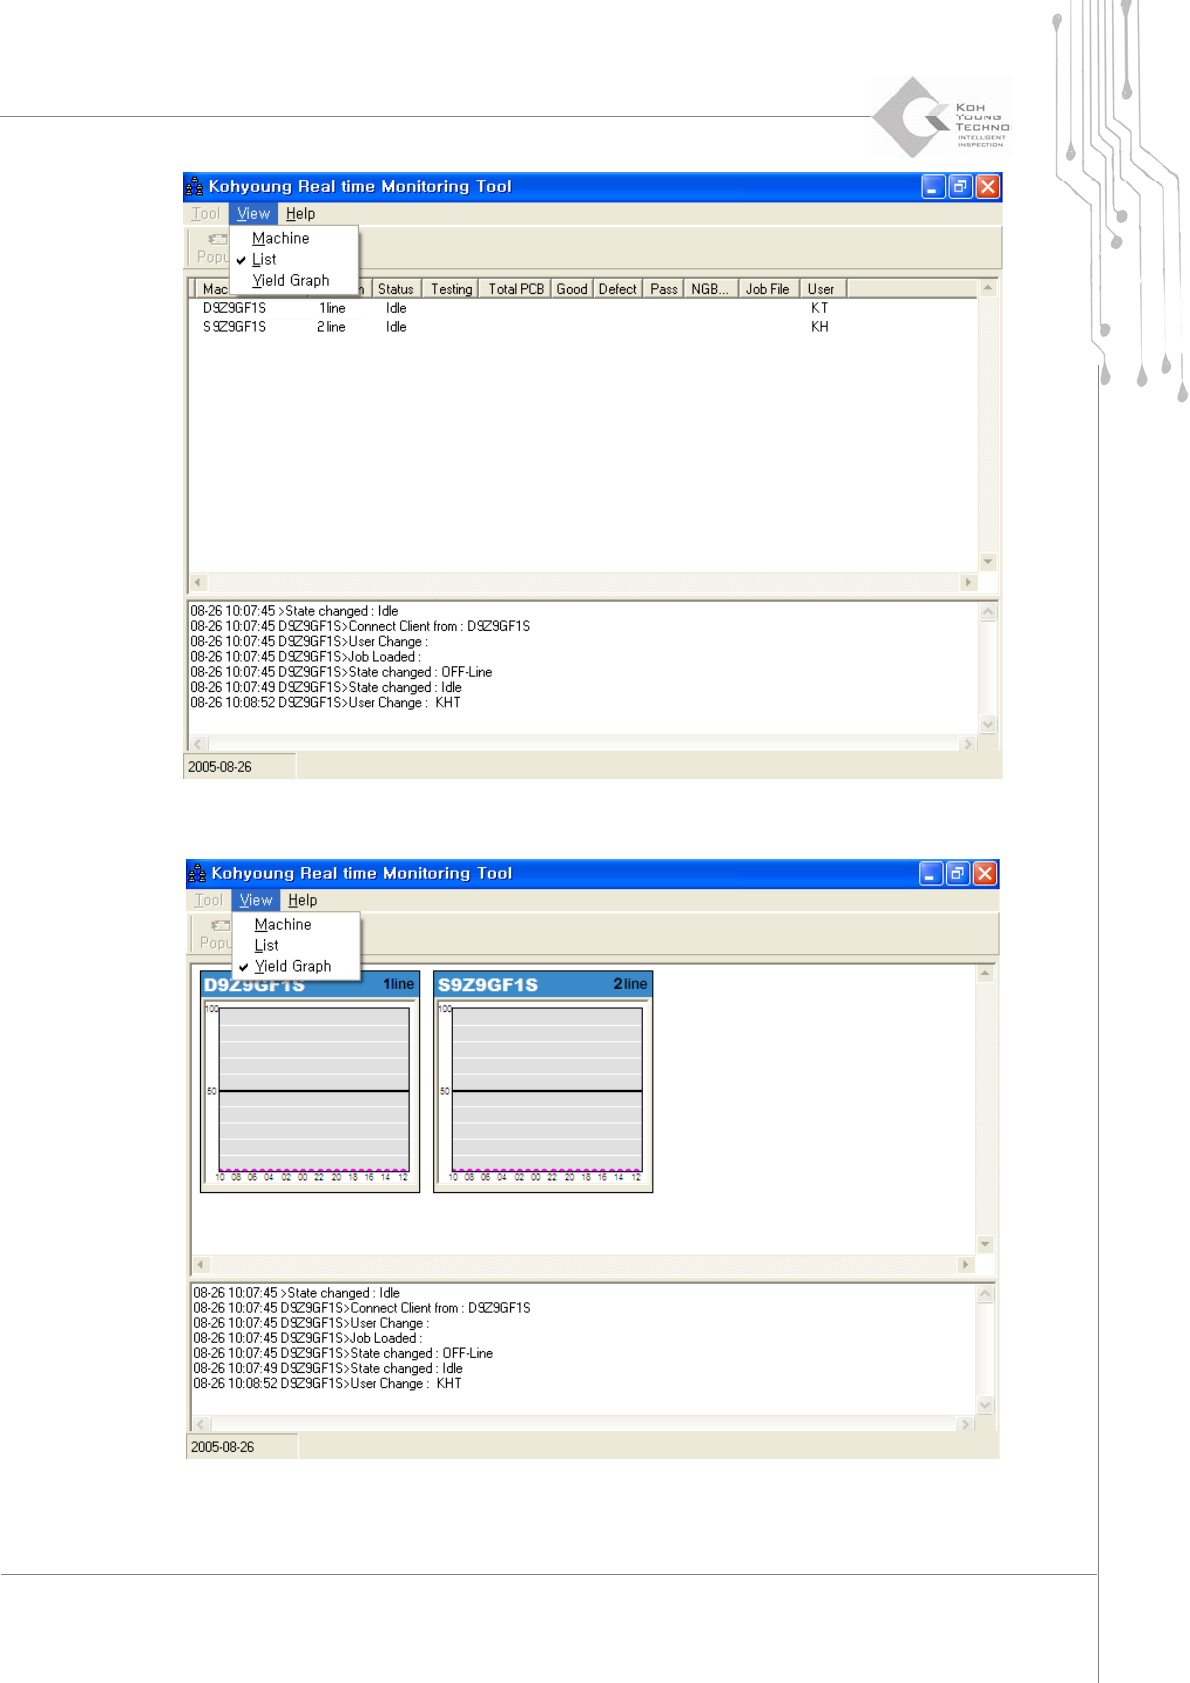The image size is (1190, 1683).
Task: Click list's horizontal scrollbar left arrow, upper window
Action: click(x=198, y=582)
